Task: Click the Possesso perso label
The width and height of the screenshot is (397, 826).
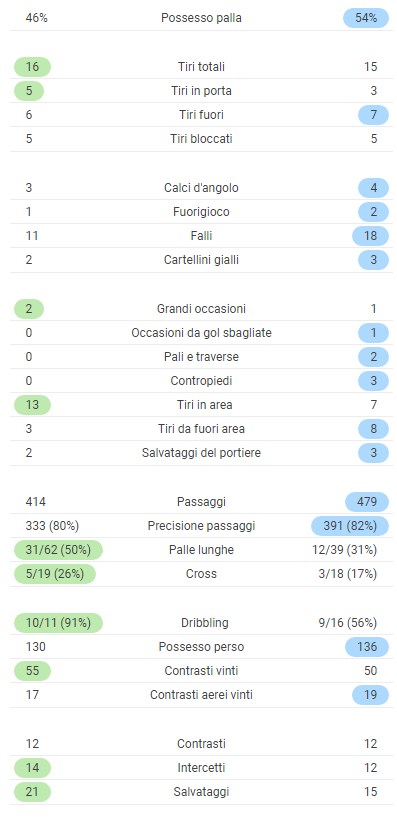Action: pos(201,647)
